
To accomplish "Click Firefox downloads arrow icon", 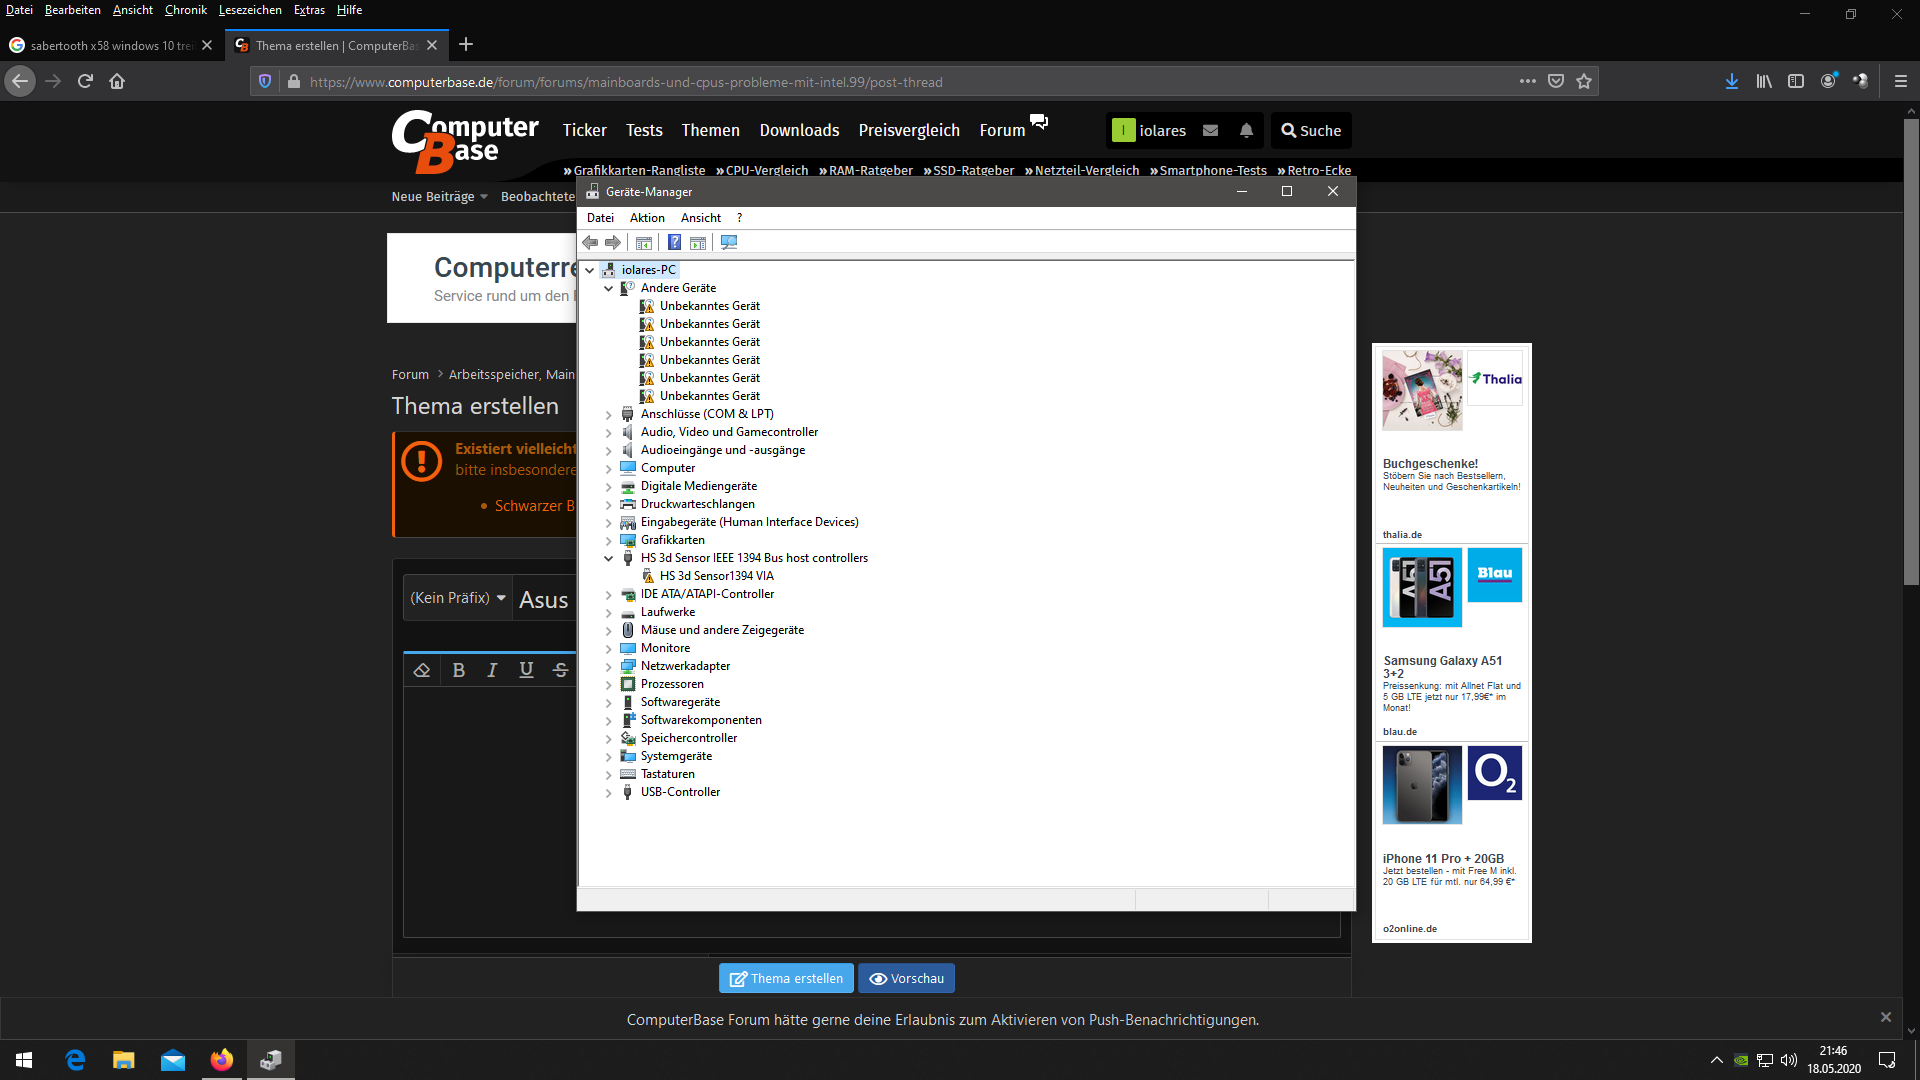I will [1731, 82].
